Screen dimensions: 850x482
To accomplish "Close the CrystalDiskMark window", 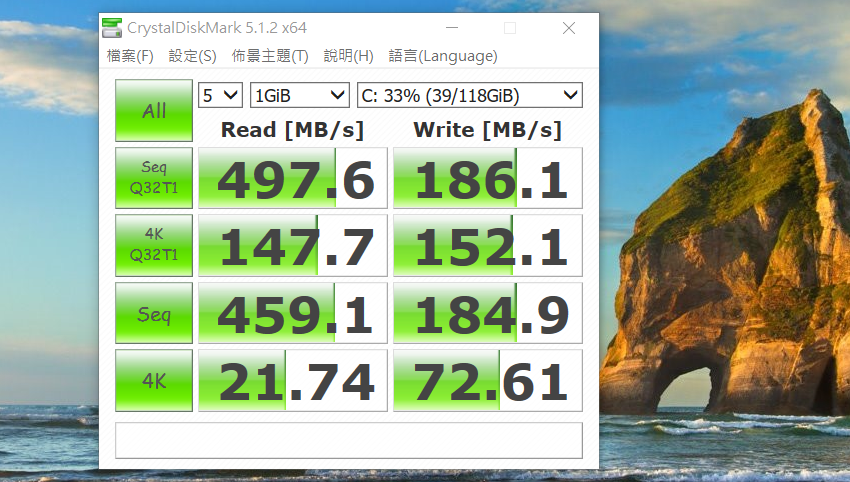I will tap(569, 28).
